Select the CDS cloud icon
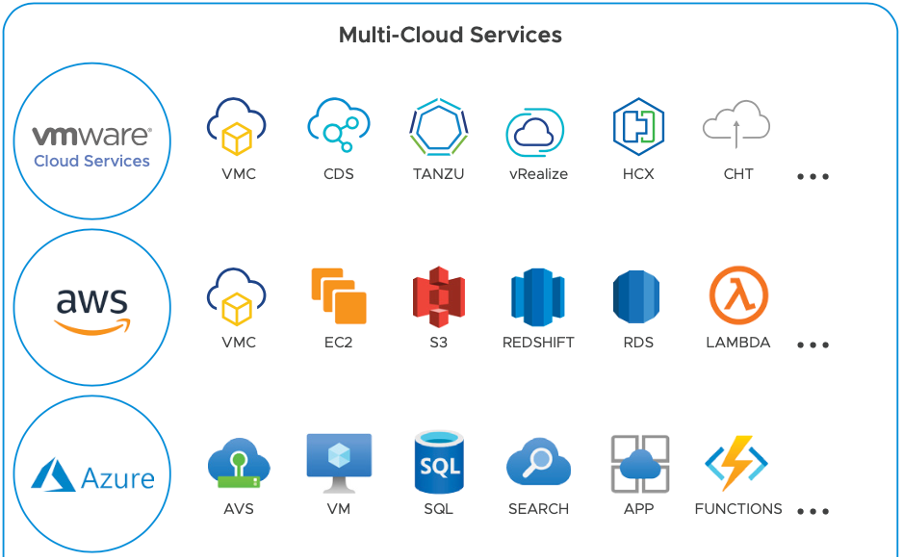The image size is (903, 557). (x=339, y=125)
